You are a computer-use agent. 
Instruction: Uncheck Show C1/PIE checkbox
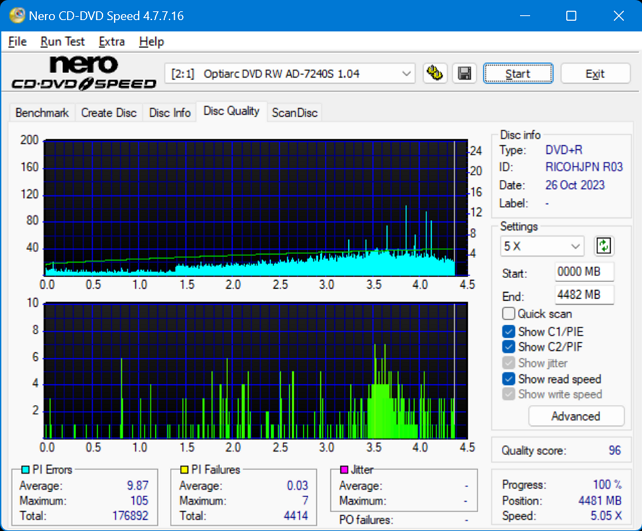coord(508,332)
